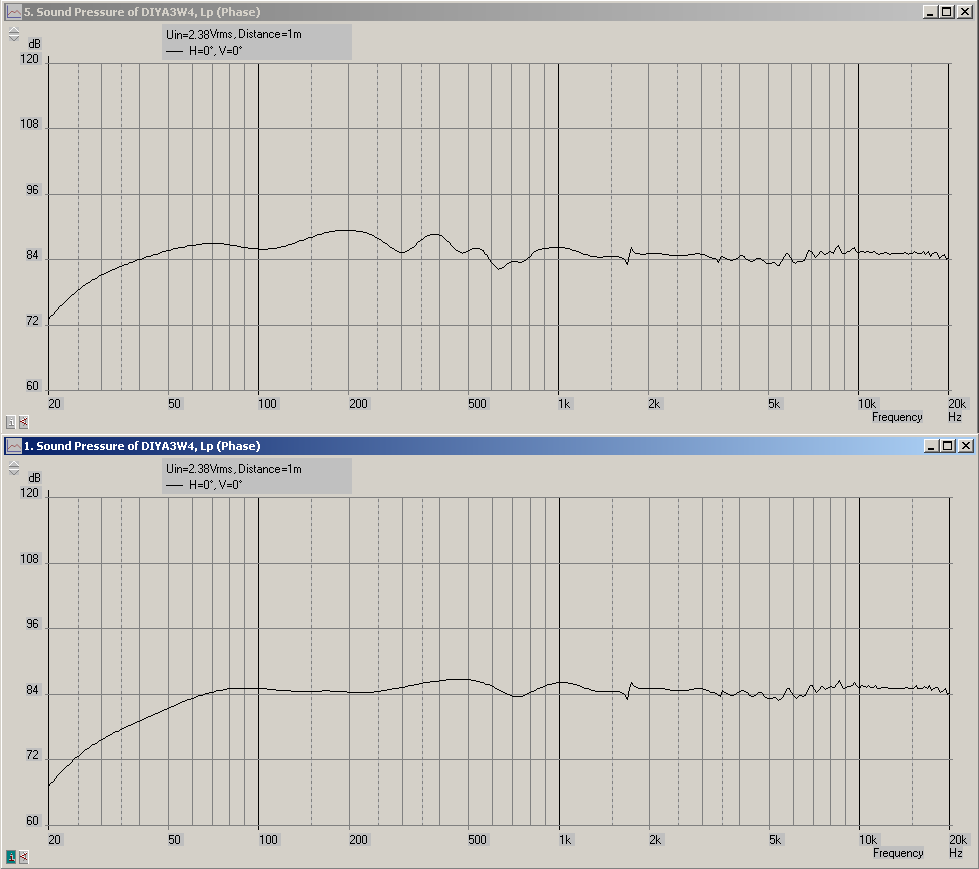
Task: Click the red lines icon beside 'i' in window 5
Action: (x=23, y=423)
